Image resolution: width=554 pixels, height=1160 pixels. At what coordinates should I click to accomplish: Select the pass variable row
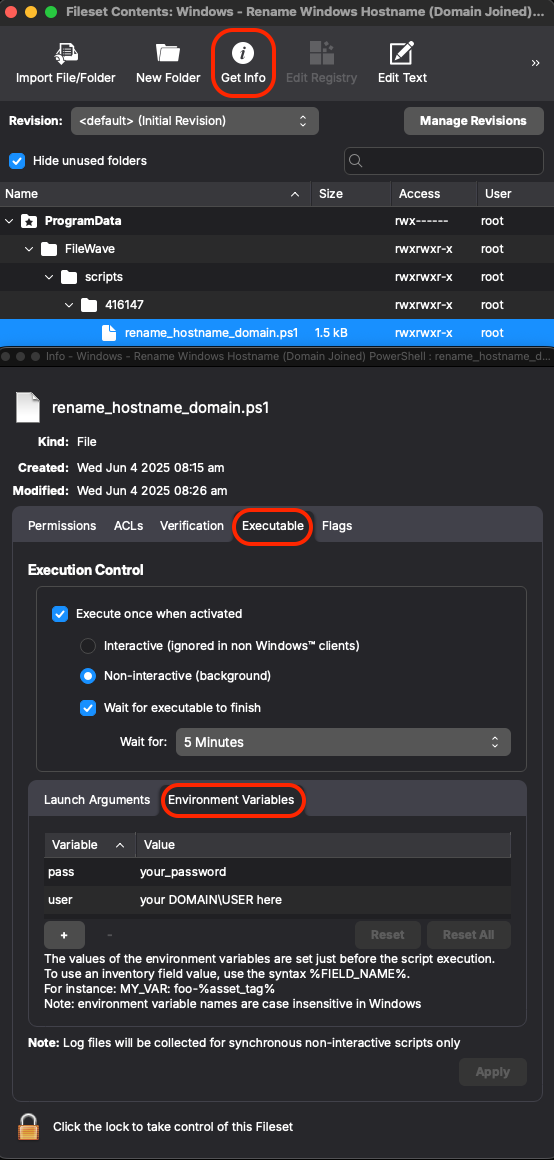(x=277, y=871)
